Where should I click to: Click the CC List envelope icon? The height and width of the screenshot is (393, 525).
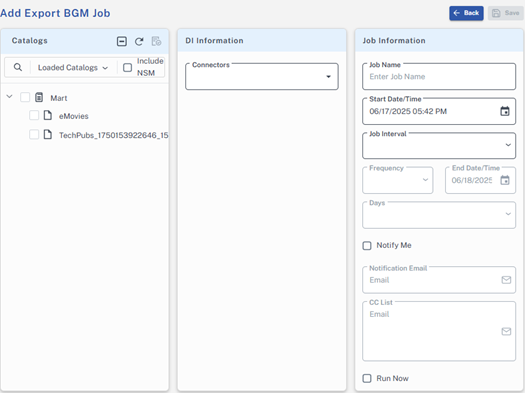tap(506, 331)
